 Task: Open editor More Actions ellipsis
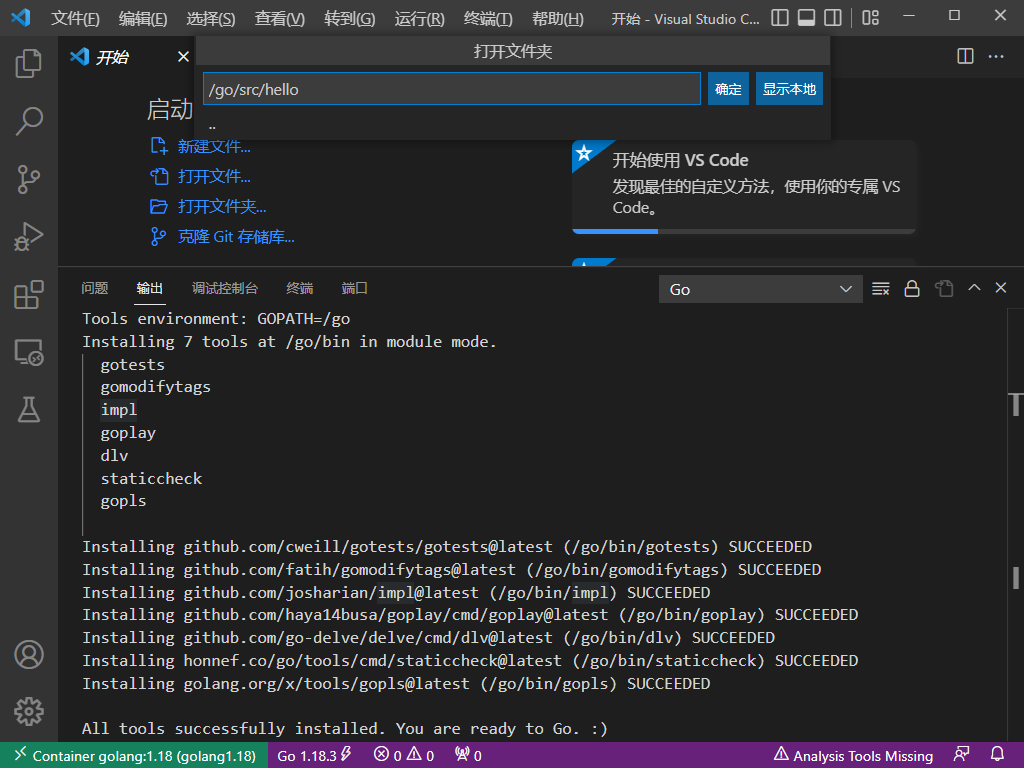point(996,56)
